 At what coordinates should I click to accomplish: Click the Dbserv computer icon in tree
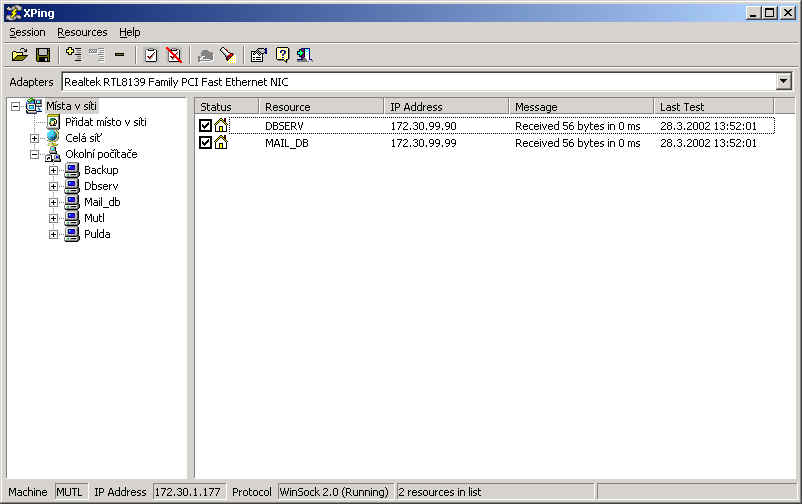coord(72,186)
